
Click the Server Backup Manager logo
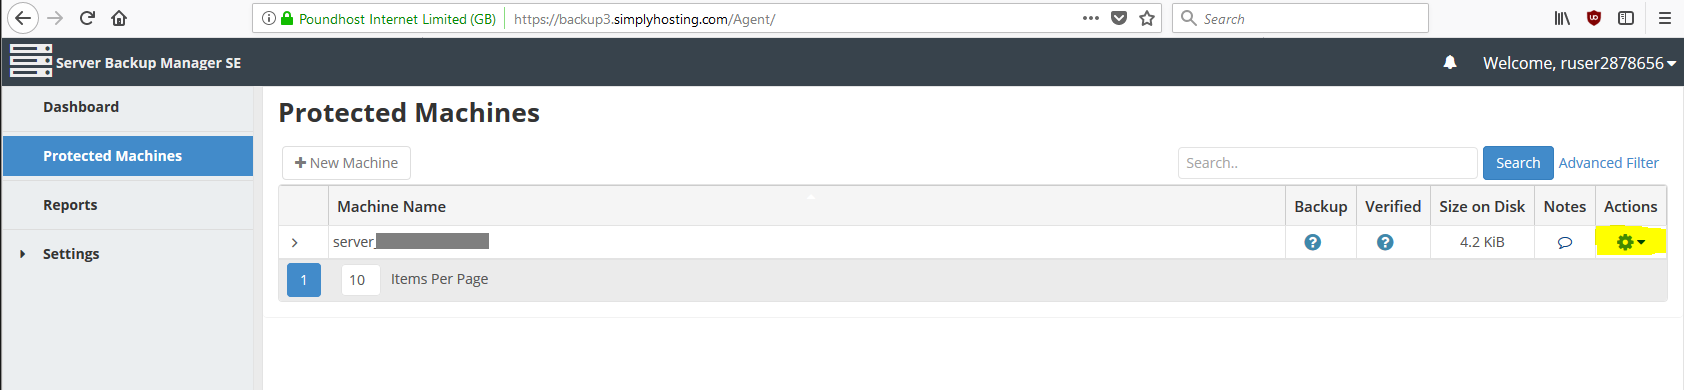point(31,61)
